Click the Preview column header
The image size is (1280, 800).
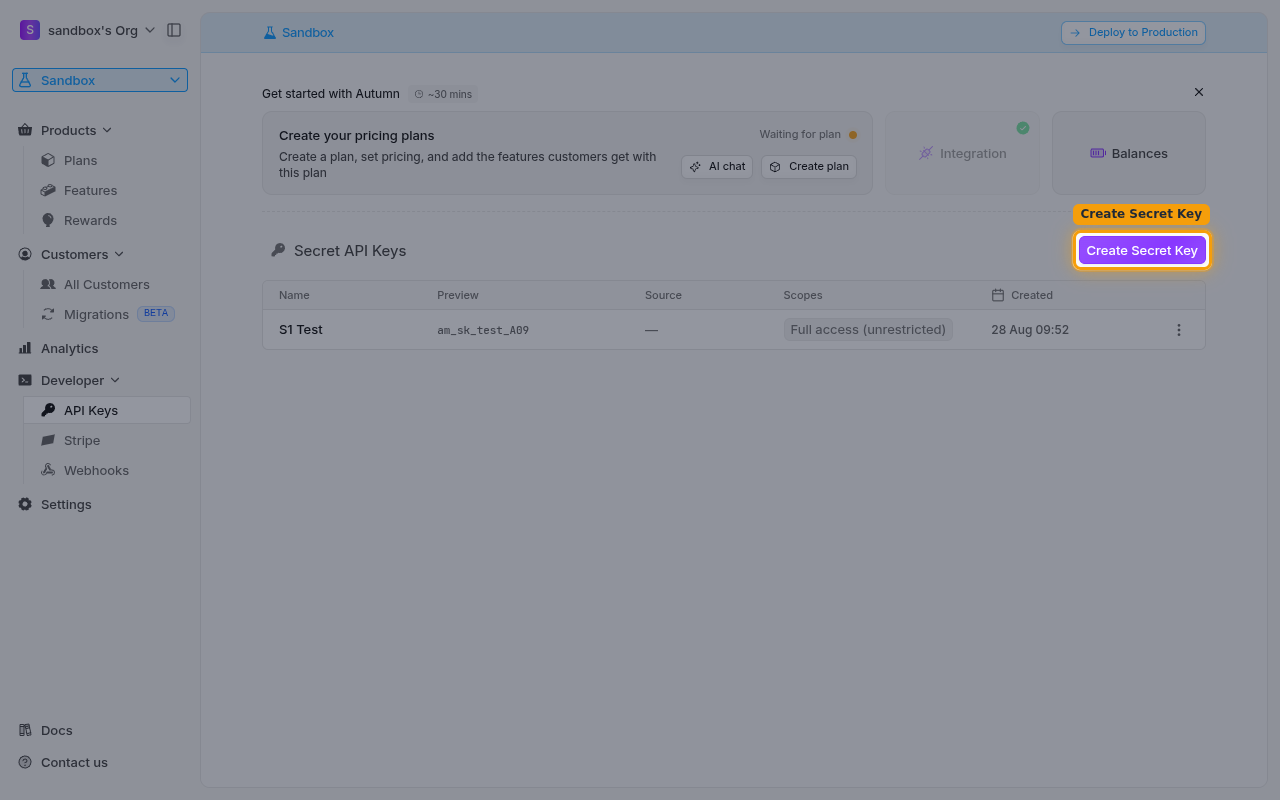tap(458, 295)
